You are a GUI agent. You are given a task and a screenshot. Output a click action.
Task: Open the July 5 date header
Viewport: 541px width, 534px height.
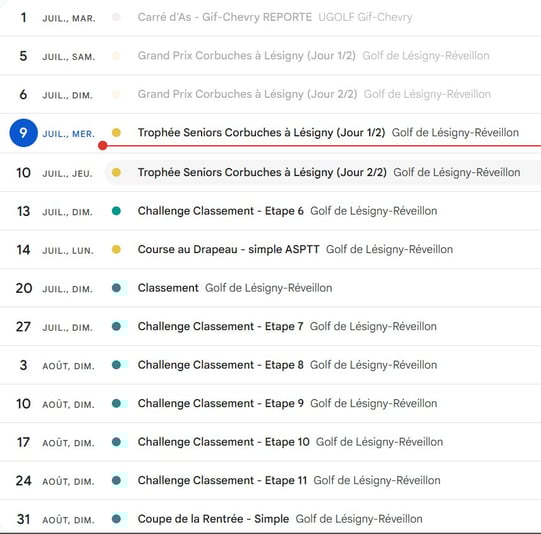[23, 56]
